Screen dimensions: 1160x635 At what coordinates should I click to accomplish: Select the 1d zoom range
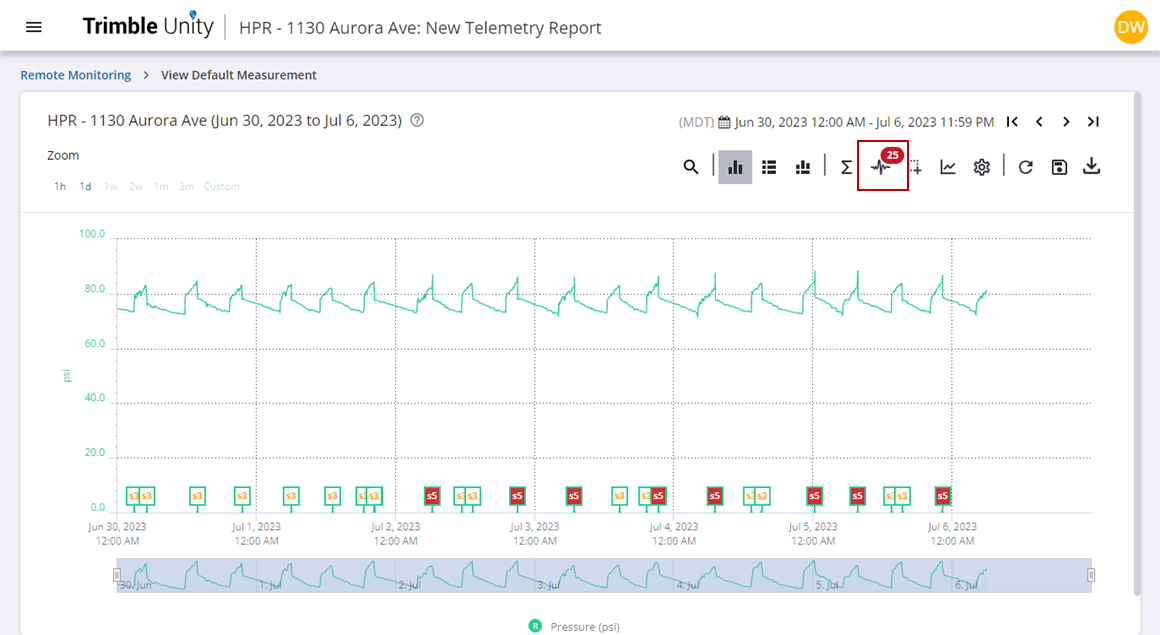[x=86, y=187]
